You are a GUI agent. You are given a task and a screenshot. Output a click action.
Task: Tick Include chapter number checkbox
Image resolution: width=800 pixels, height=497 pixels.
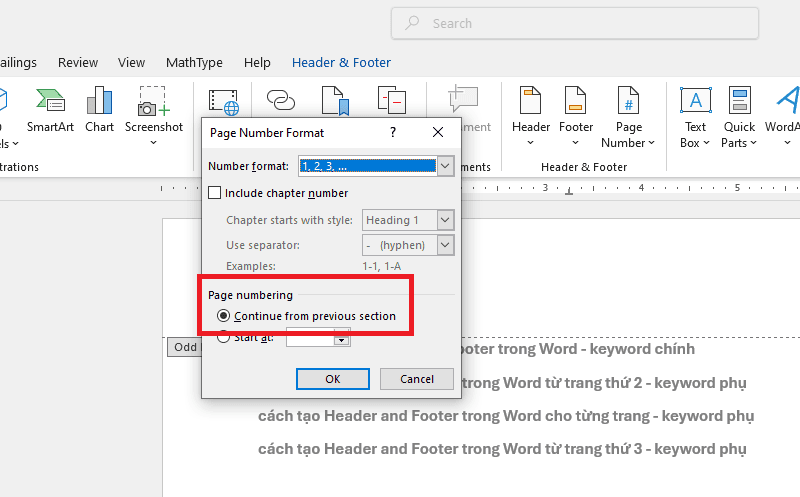(x=215, y=193)
